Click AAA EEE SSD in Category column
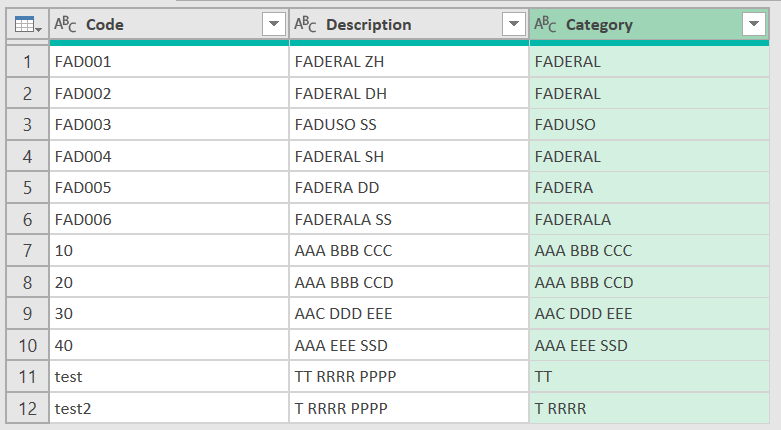This screenshot has height=430, width=781. pyautogui.click(x=649, y=345)
